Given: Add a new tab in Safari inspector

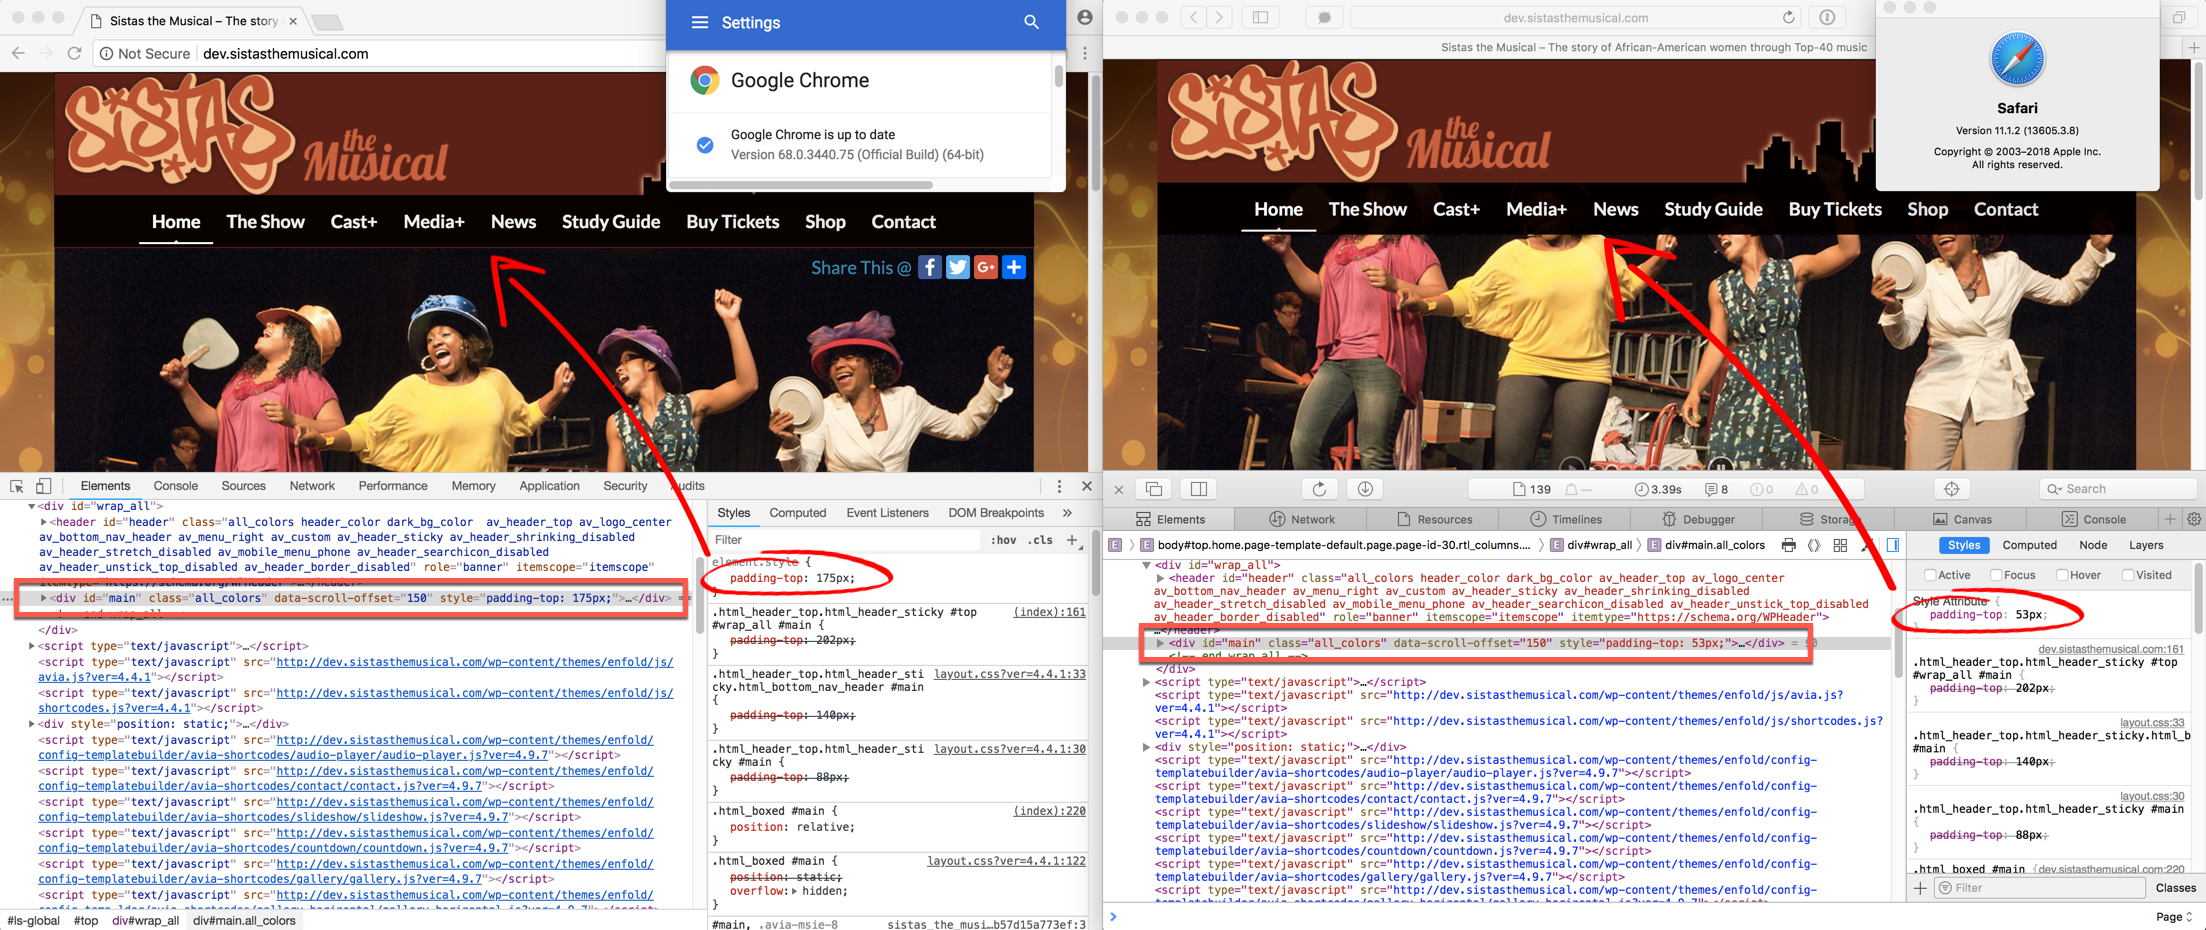Looking at the screenshot, I should [x=2170, y=519].
